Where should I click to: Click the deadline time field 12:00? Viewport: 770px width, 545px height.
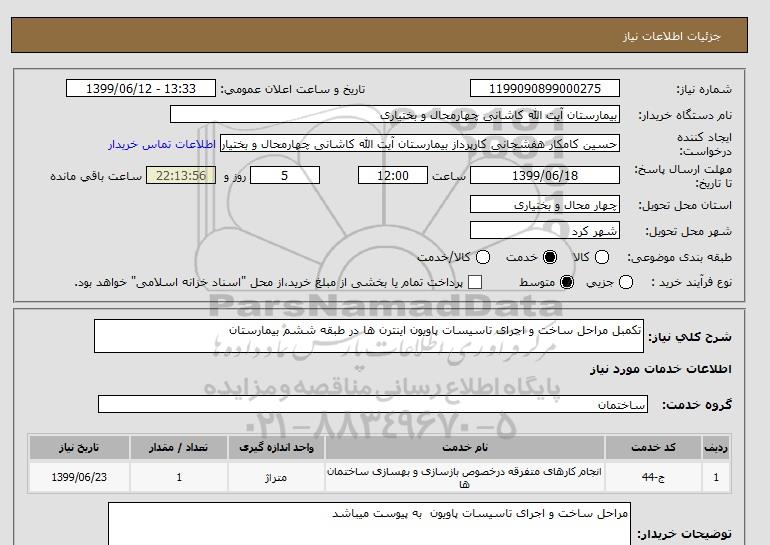393,175
